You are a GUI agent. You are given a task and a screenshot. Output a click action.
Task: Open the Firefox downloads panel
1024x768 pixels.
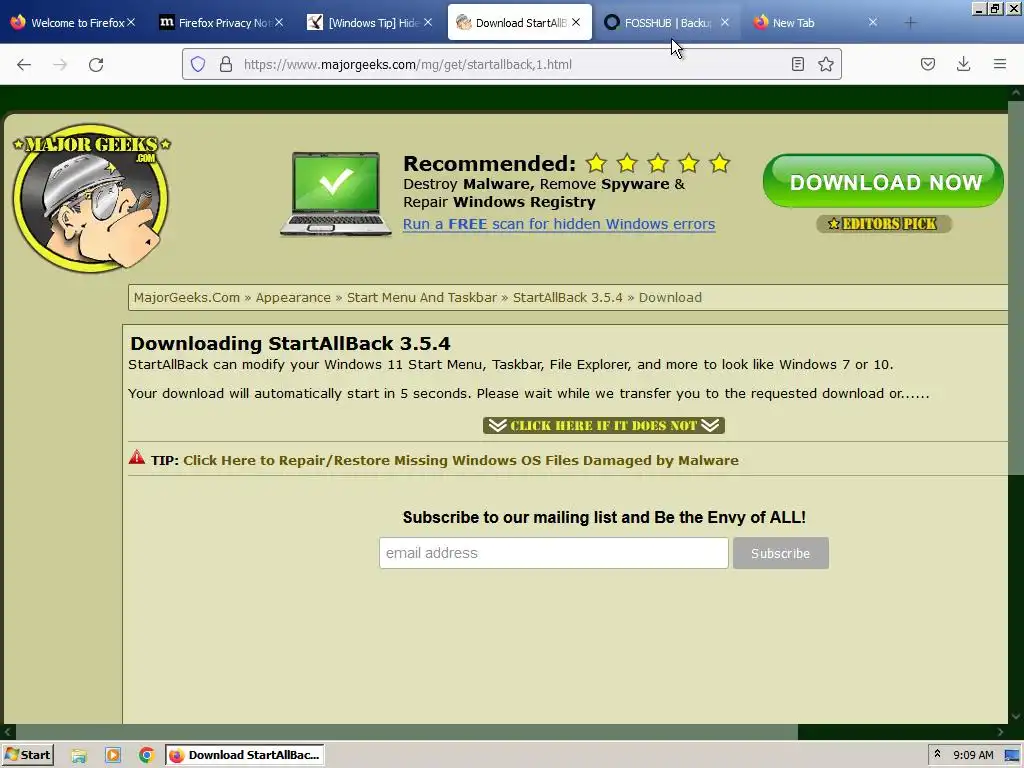(963, 64)
